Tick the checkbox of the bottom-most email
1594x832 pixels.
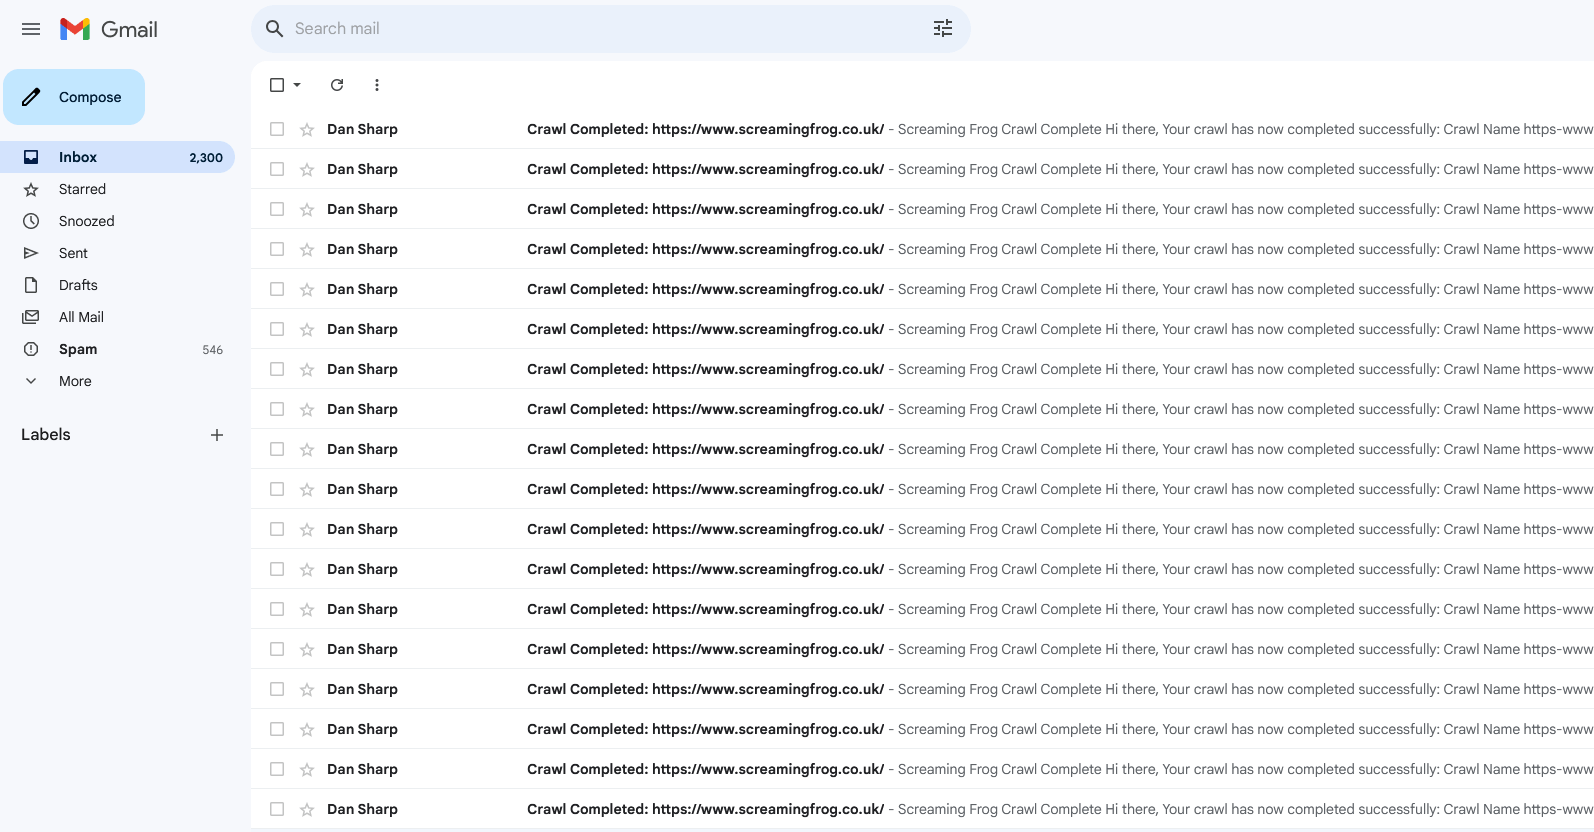pos(277,809)
